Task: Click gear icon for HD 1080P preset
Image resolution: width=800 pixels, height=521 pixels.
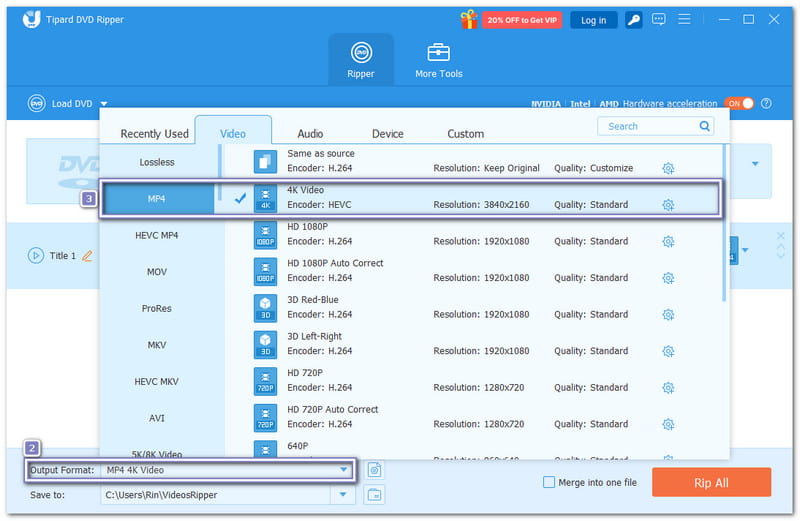Action: pyautogui.click(x=668, y=241)
